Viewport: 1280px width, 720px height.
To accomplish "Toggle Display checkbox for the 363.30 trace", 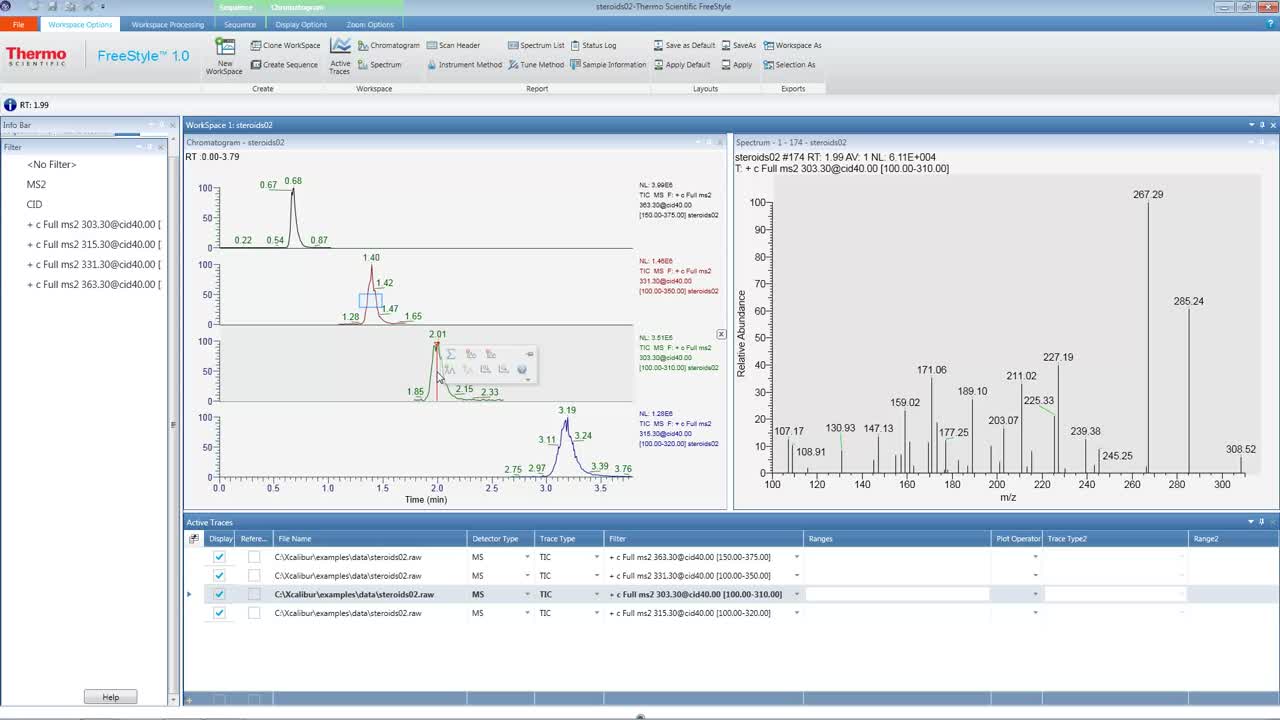I will coord(219,557).
